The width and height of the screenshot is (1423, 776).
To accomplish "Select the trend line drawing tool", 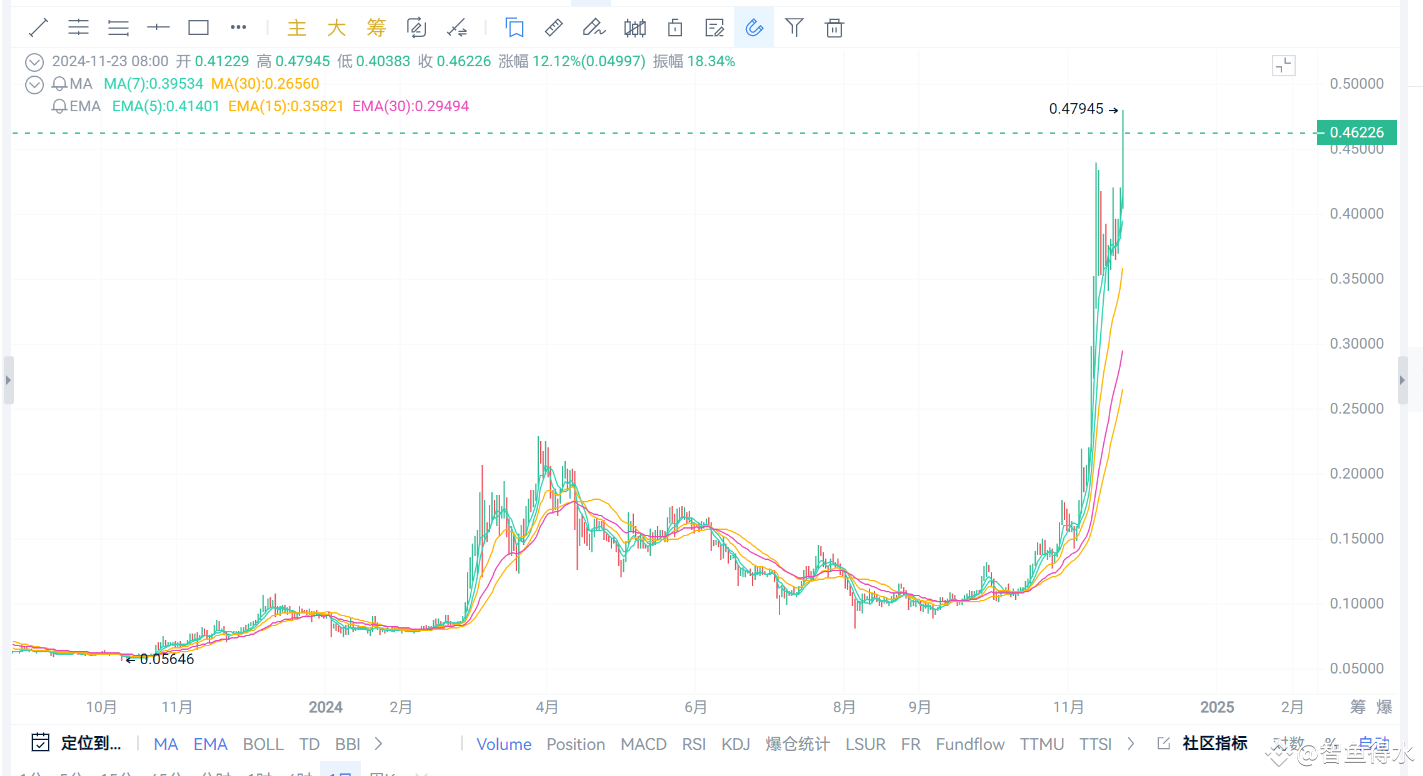I will 38,27.
